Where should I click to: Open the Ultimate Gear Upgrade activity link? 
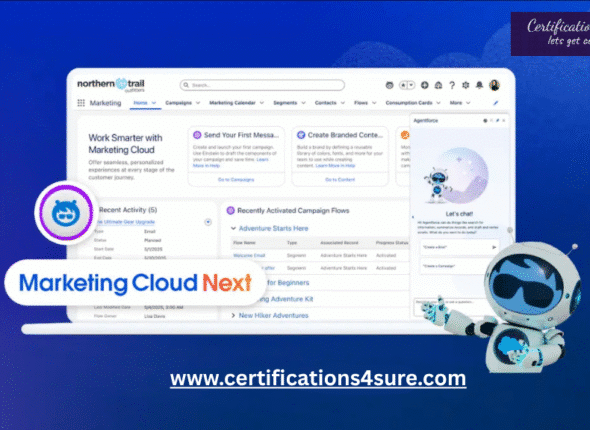[x=125, y=222]
